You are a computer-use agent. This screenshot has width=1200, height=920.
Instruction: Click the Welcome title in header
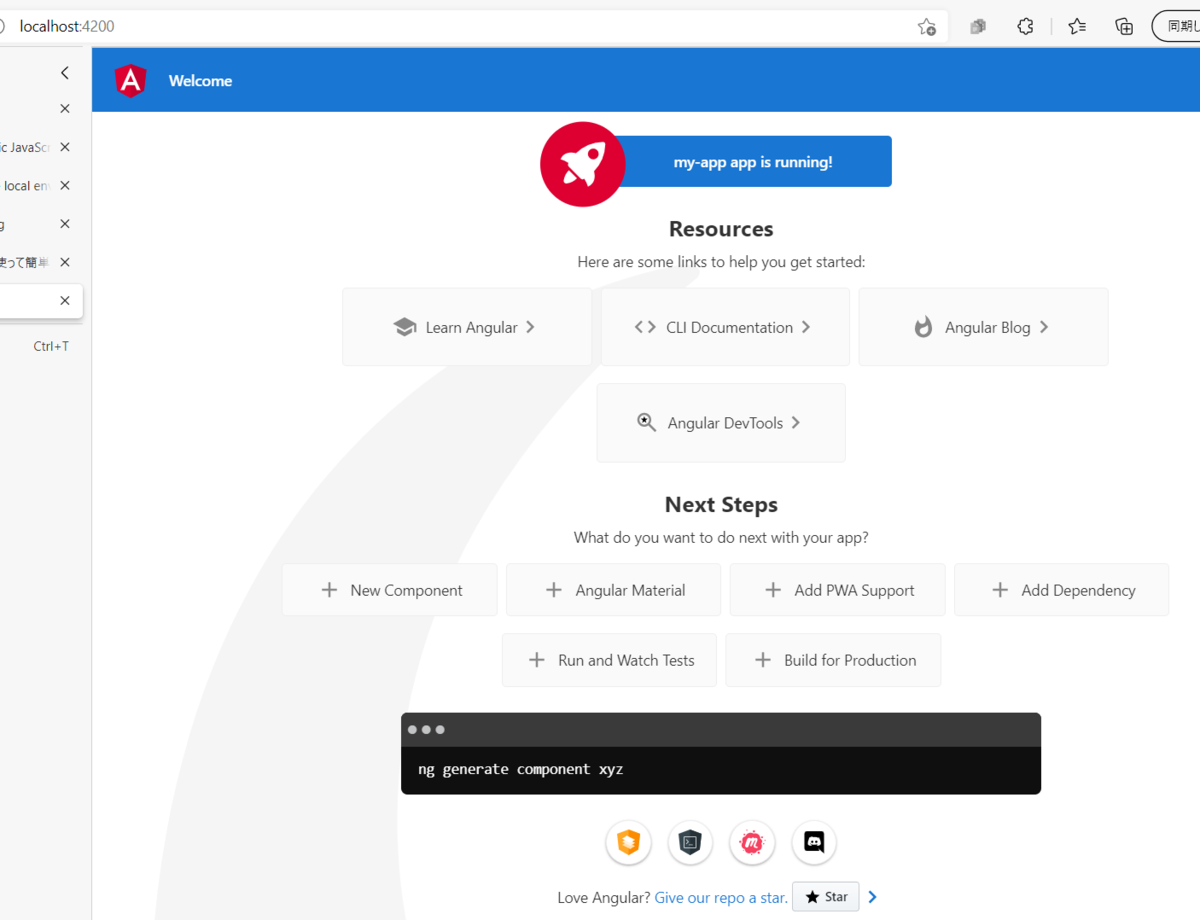coord(200,81)
